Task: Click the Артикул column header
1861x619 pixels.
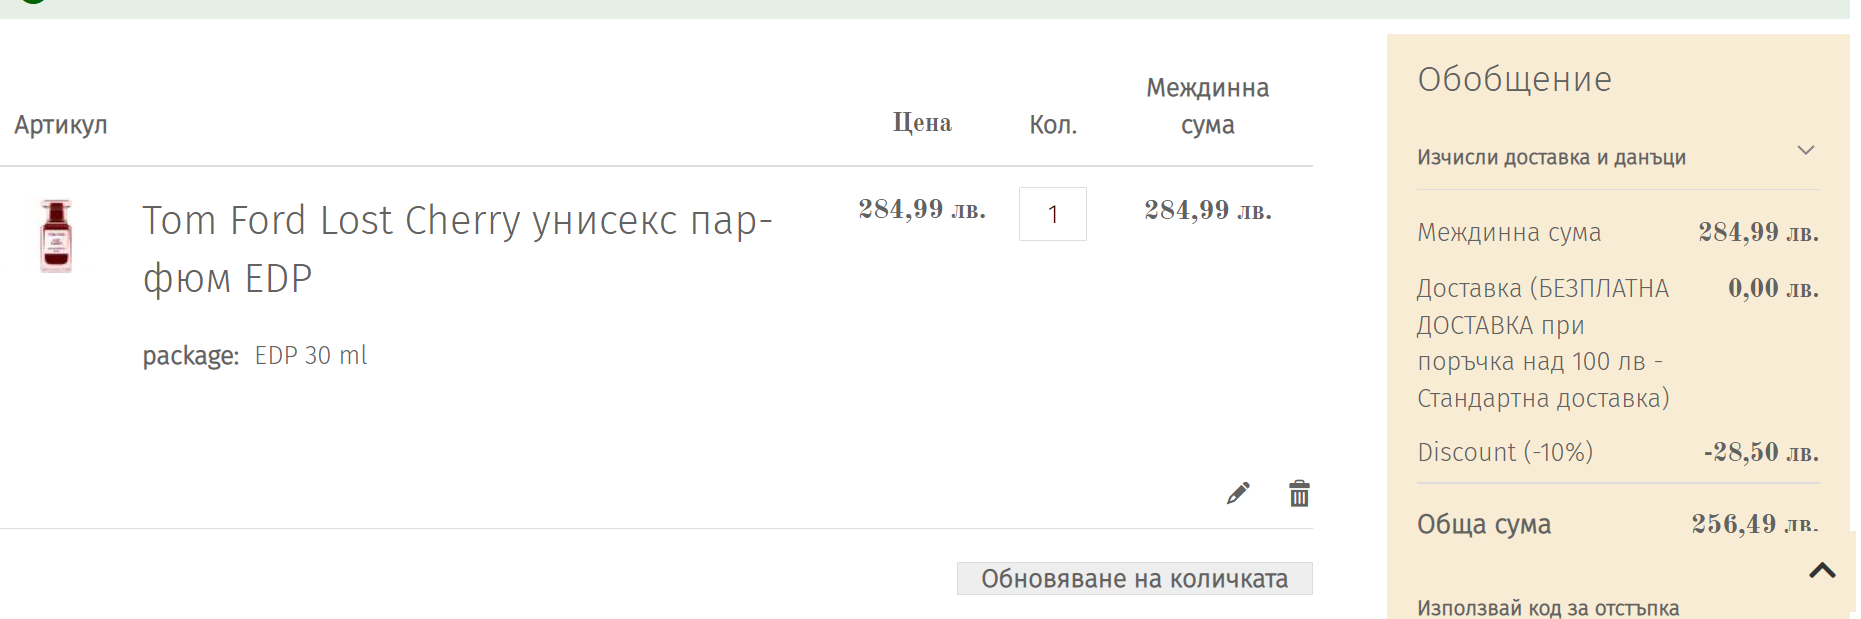Action: coord(61,125)
